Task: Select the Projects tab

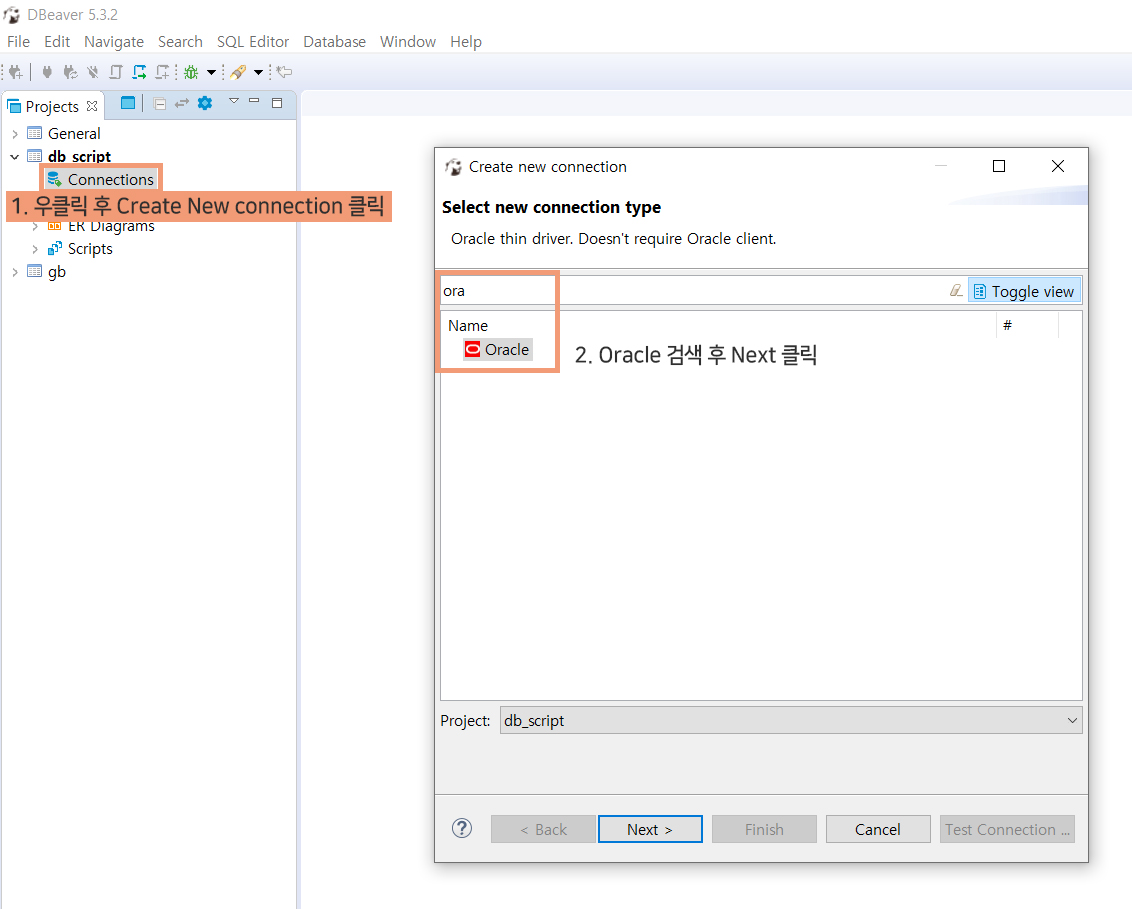Action: tap(52, 106)
